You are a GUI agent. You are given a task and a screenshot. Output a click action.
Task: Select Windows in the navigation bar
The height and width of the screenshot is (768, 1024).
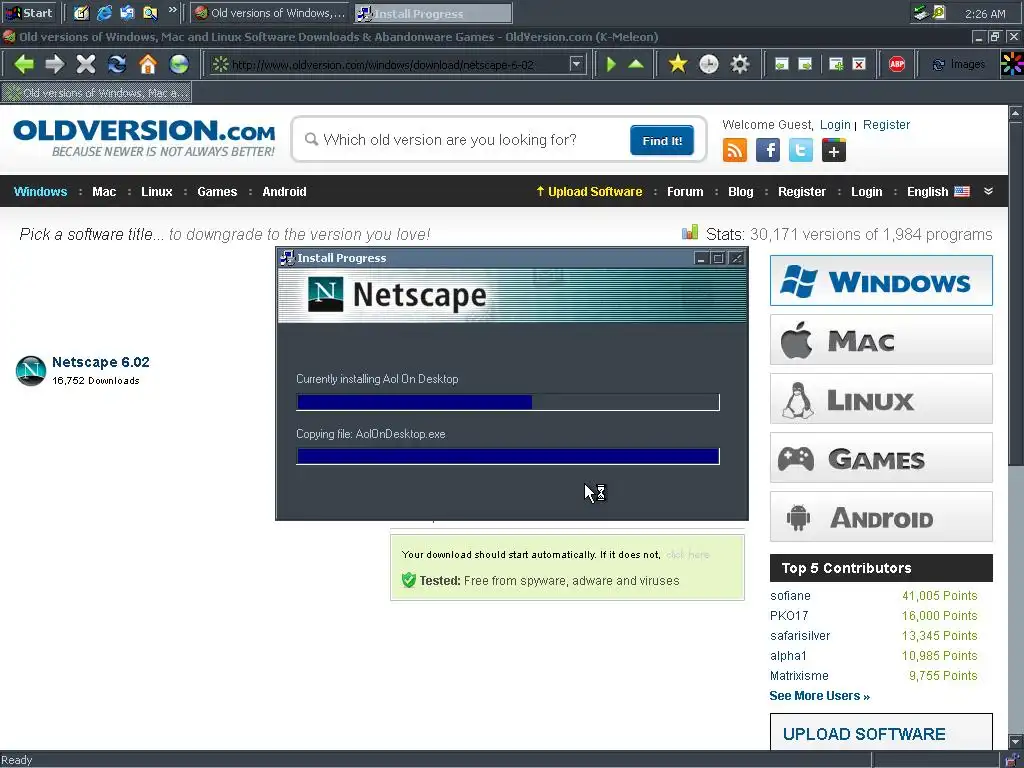[x=40, y=191]
